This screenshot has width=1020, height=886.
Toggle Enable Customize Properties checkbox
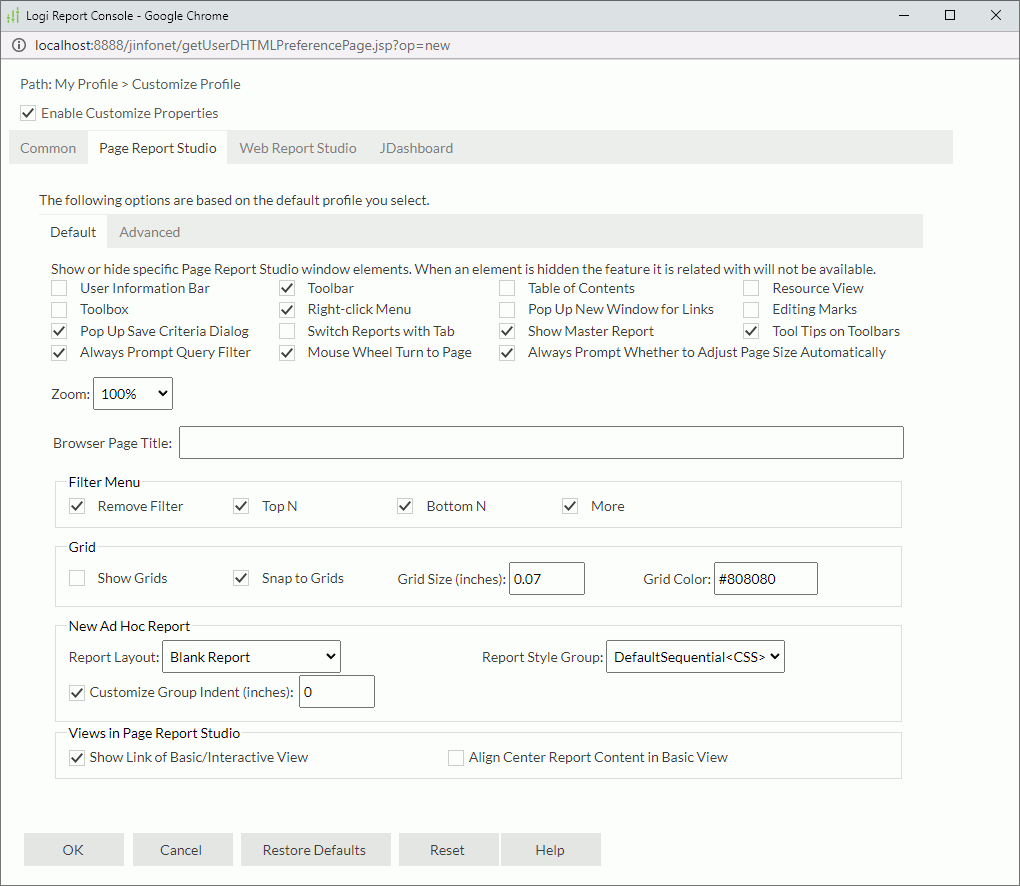[x=28, y=113]
